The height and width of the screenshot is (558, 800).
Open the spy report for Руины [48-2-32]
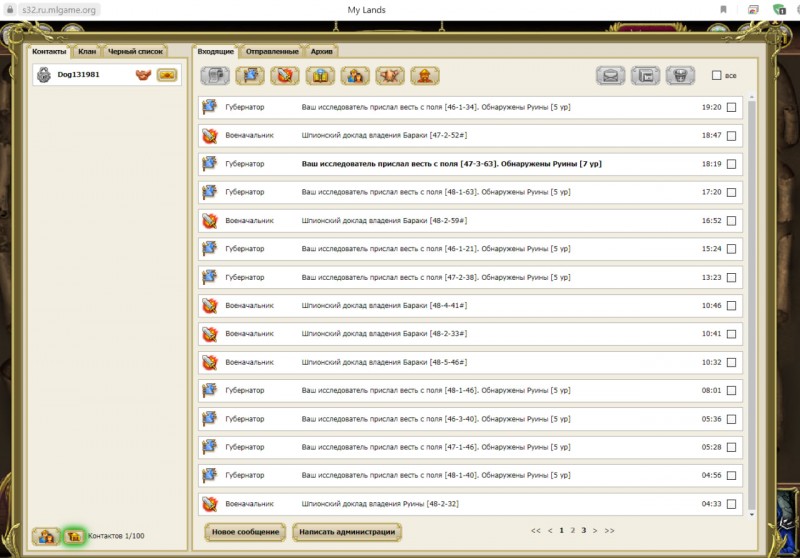pos(470,504)
